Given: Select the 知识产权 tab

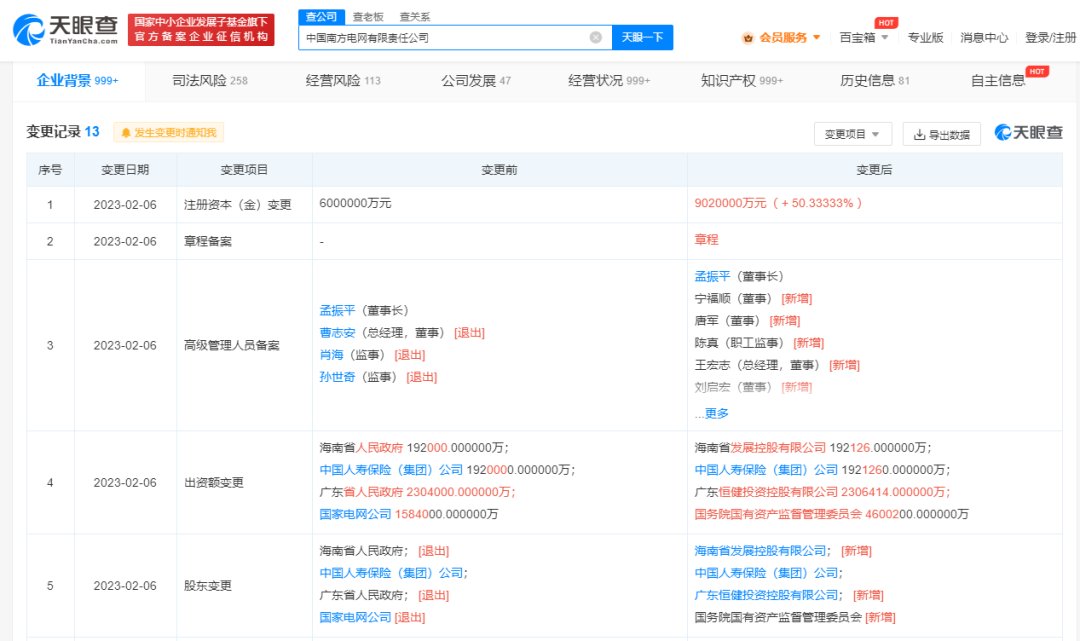Looking at the screenshot, I should pos(742,81).
